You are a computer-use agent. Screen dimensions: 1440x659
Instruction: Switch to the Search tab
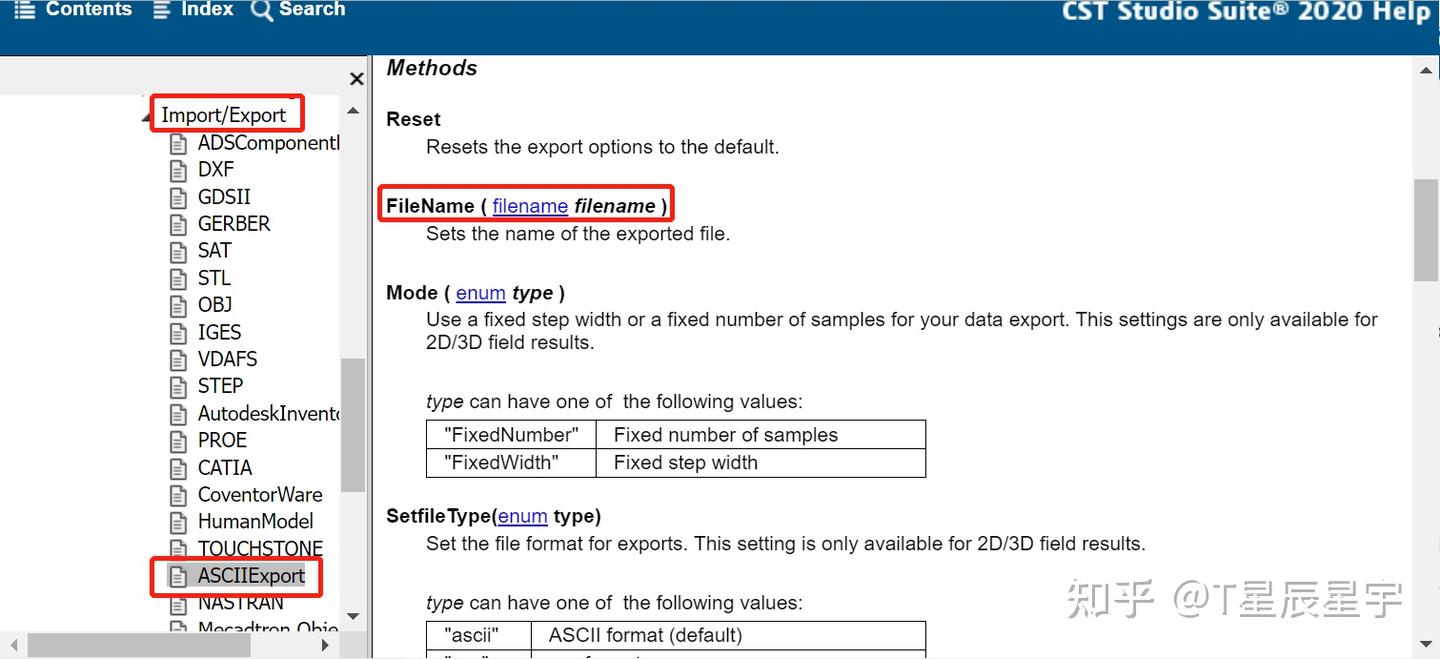(312, 10)
